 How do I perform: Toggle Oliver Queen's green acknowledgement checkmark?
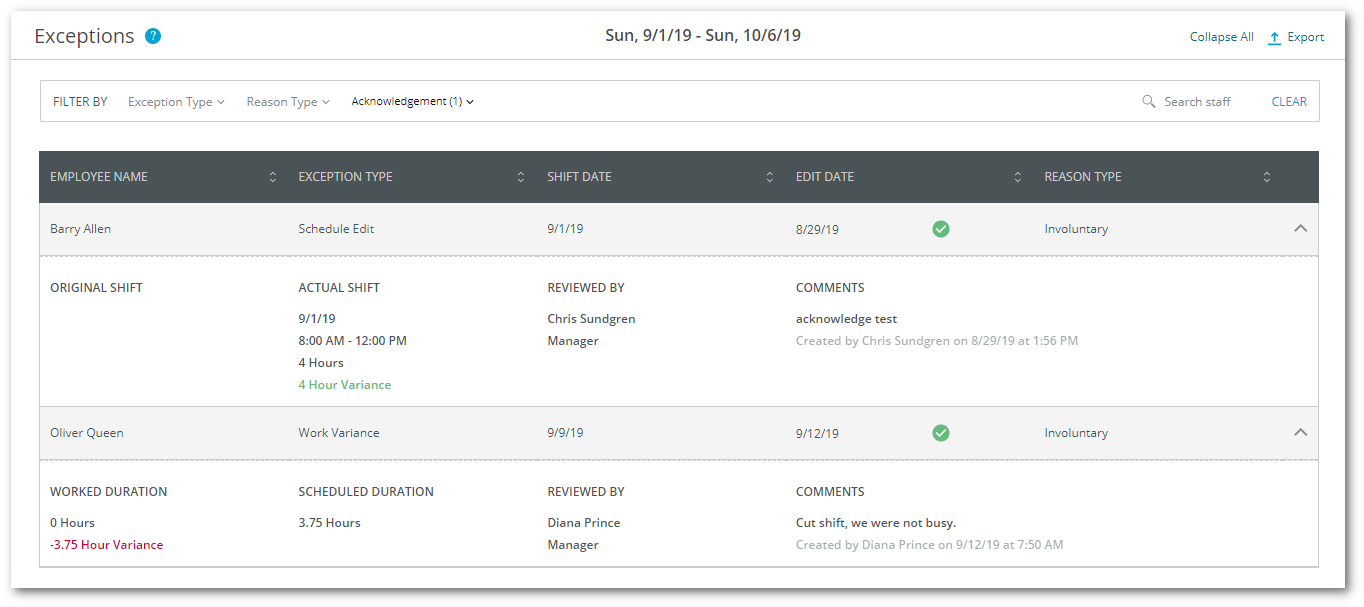(x=941, y=433)
